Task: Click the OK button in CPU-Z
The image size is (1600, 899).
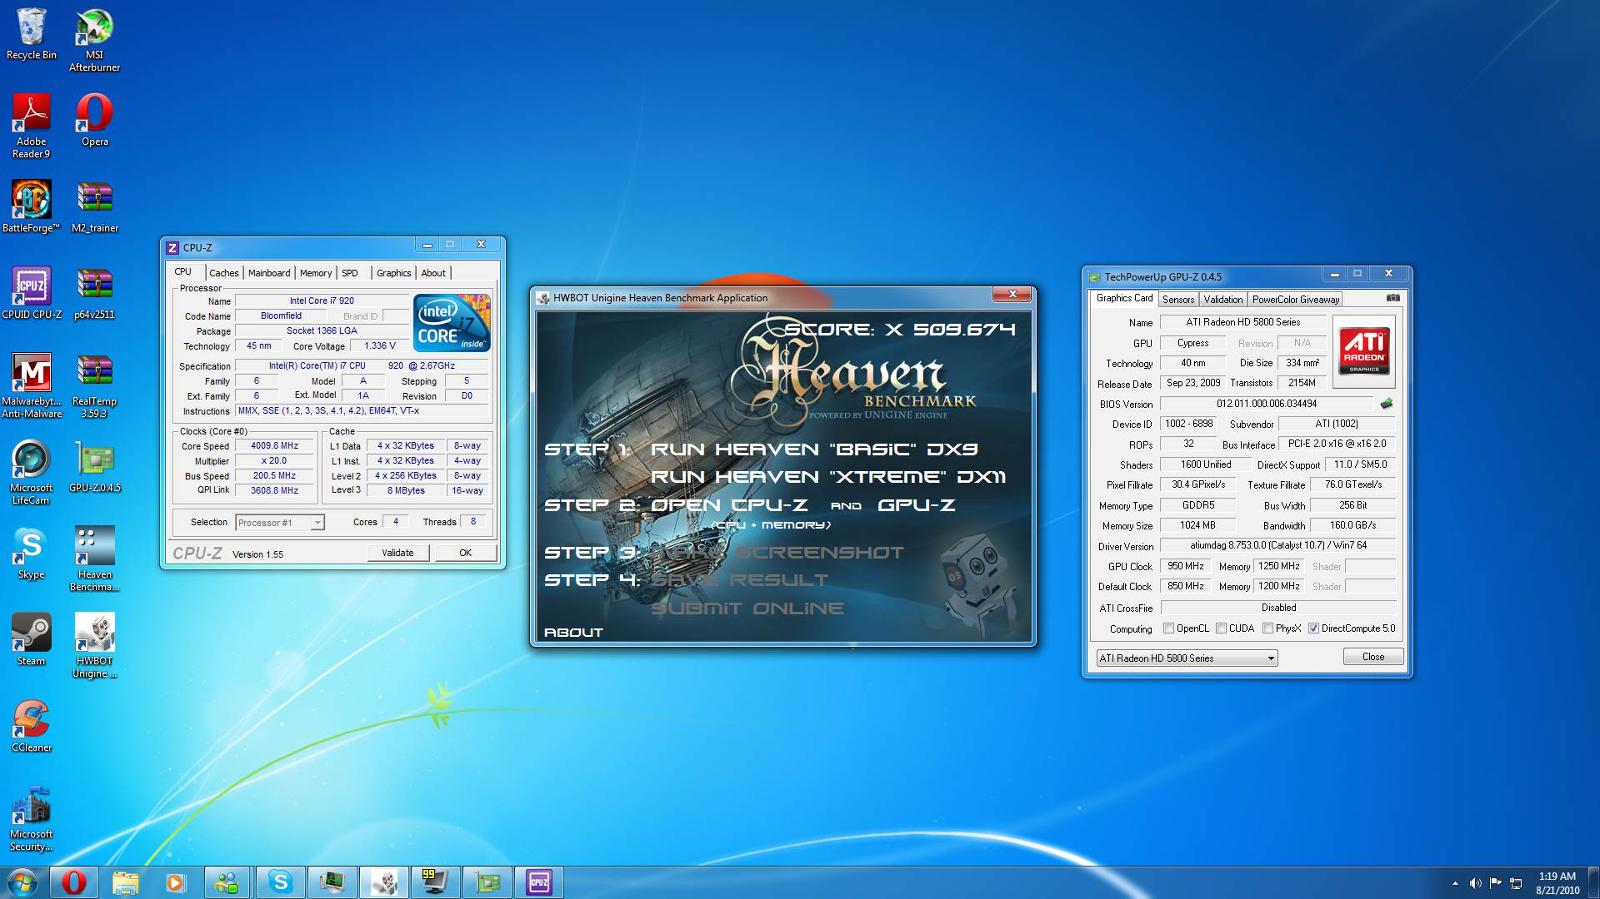Action: point(465,553)
